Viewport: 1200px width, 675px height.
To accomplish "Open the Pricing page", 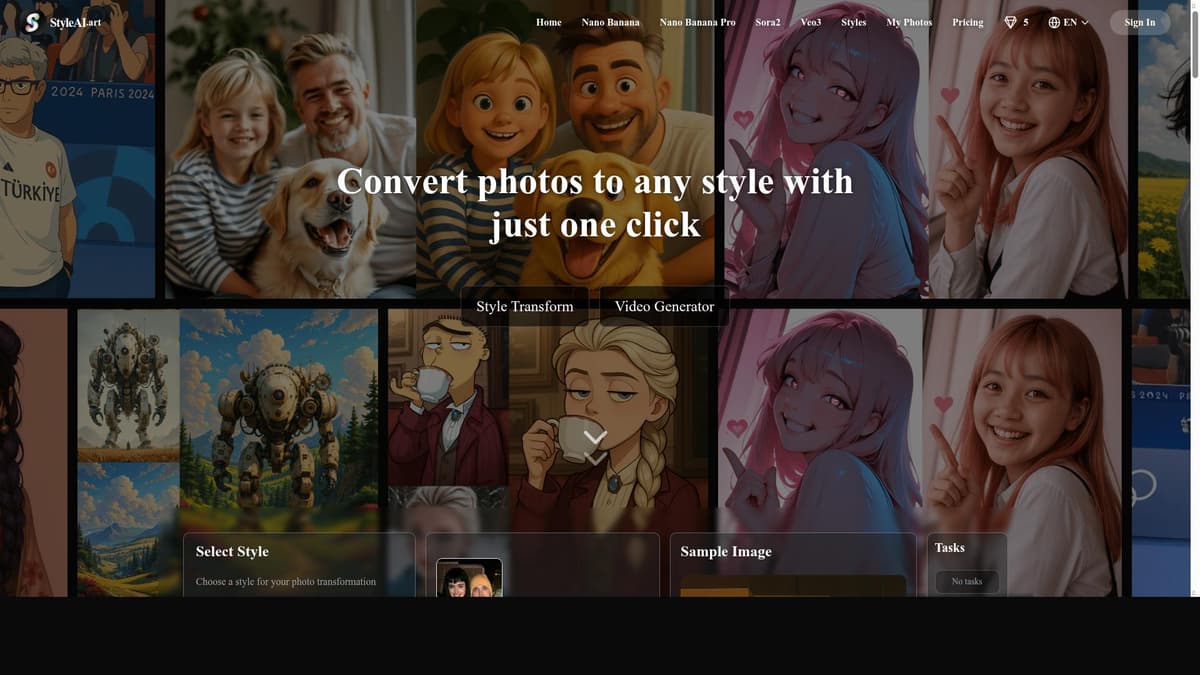I will (967, 21).
